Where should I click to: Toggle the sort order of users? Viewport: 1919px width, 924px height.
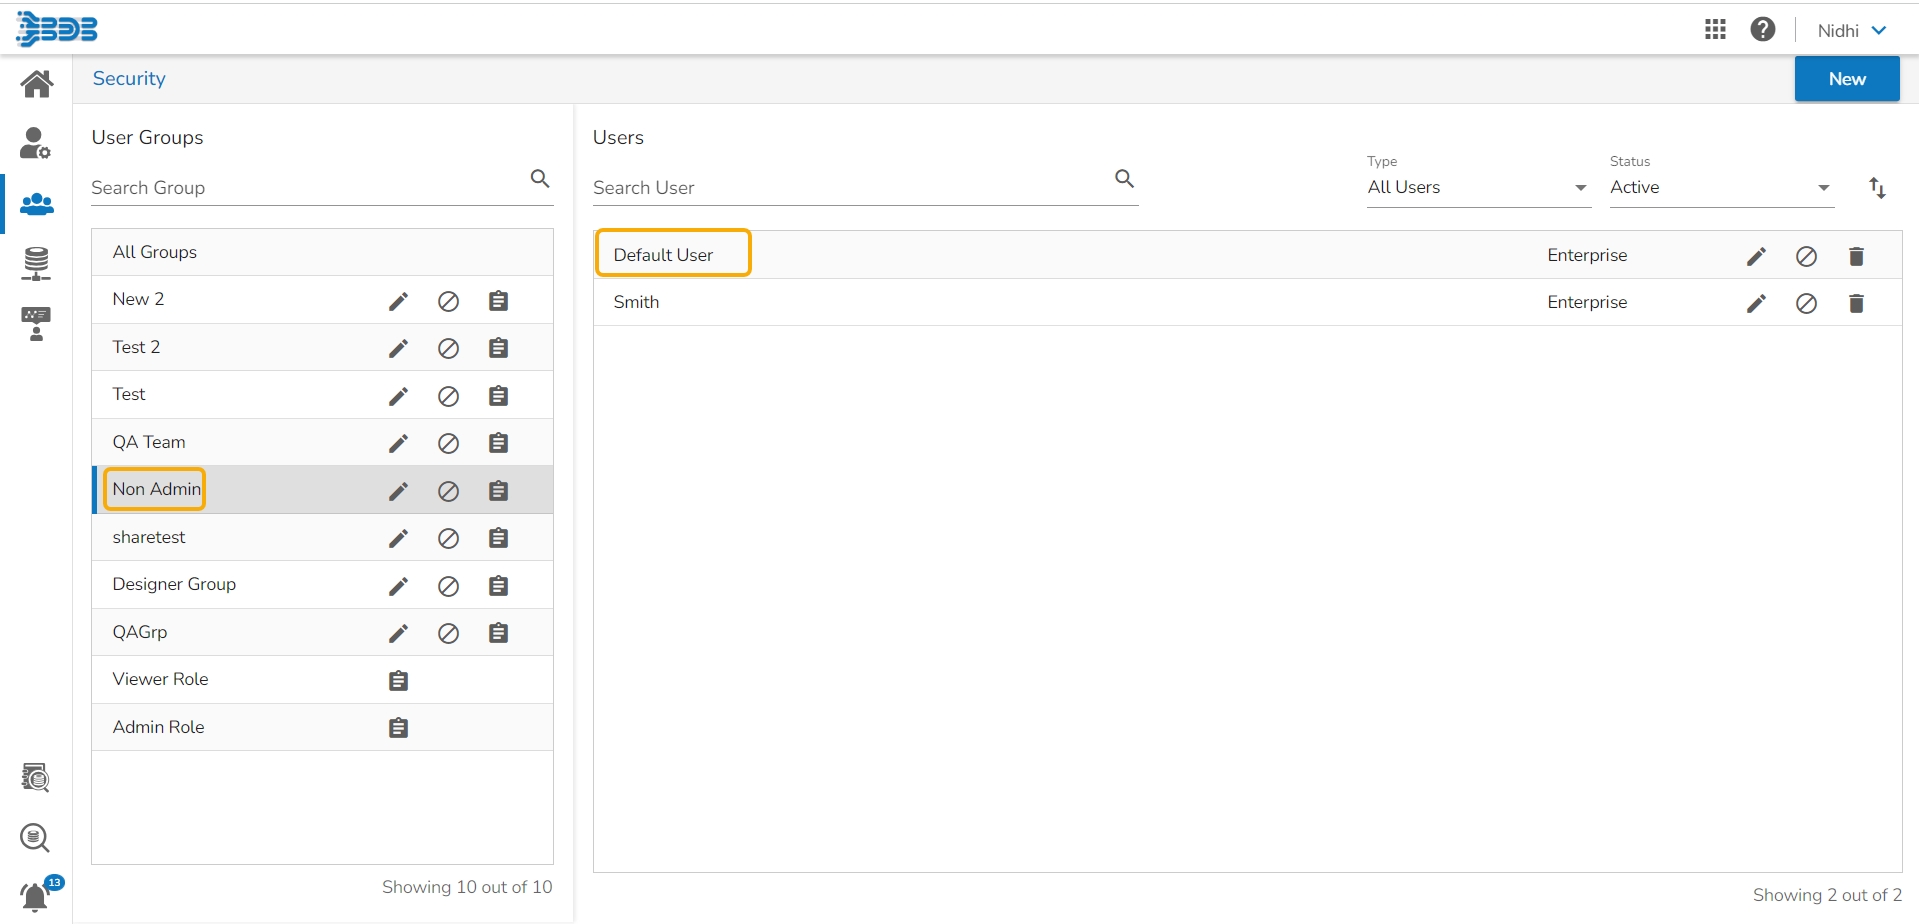(x=1877, y=188)
